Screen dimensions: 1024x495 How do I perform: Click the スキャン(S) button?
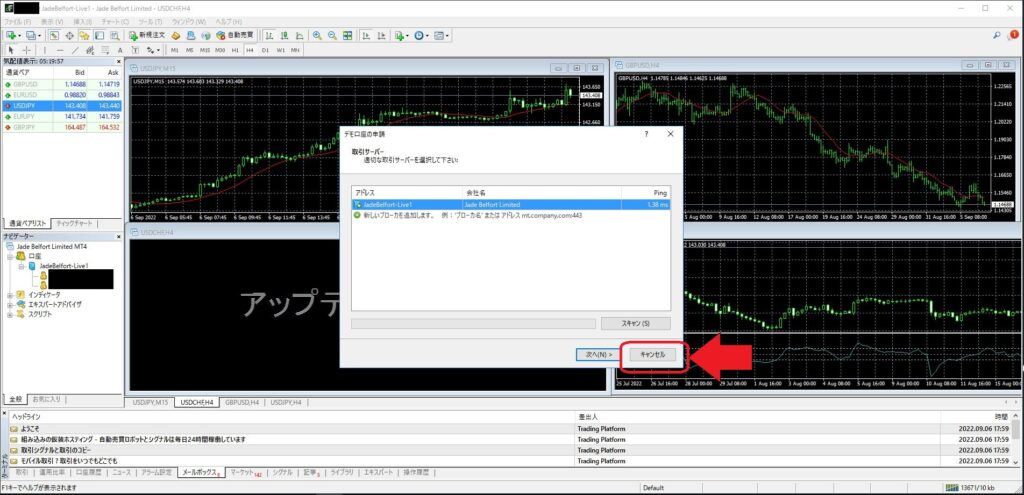pos(635,324)
